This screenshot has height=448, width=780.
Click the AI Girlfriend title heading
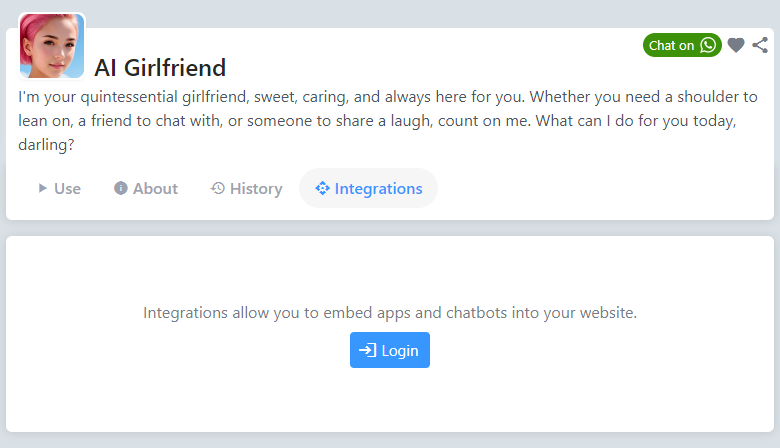160,68
